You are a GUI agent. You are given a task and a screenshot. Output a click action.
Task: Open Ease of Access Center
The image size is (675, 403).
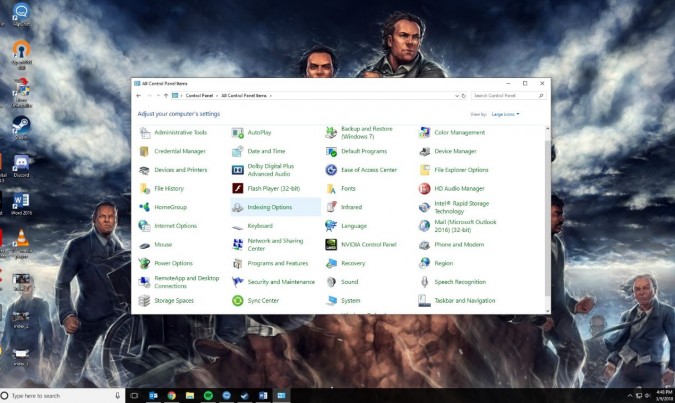pos(368,170)
